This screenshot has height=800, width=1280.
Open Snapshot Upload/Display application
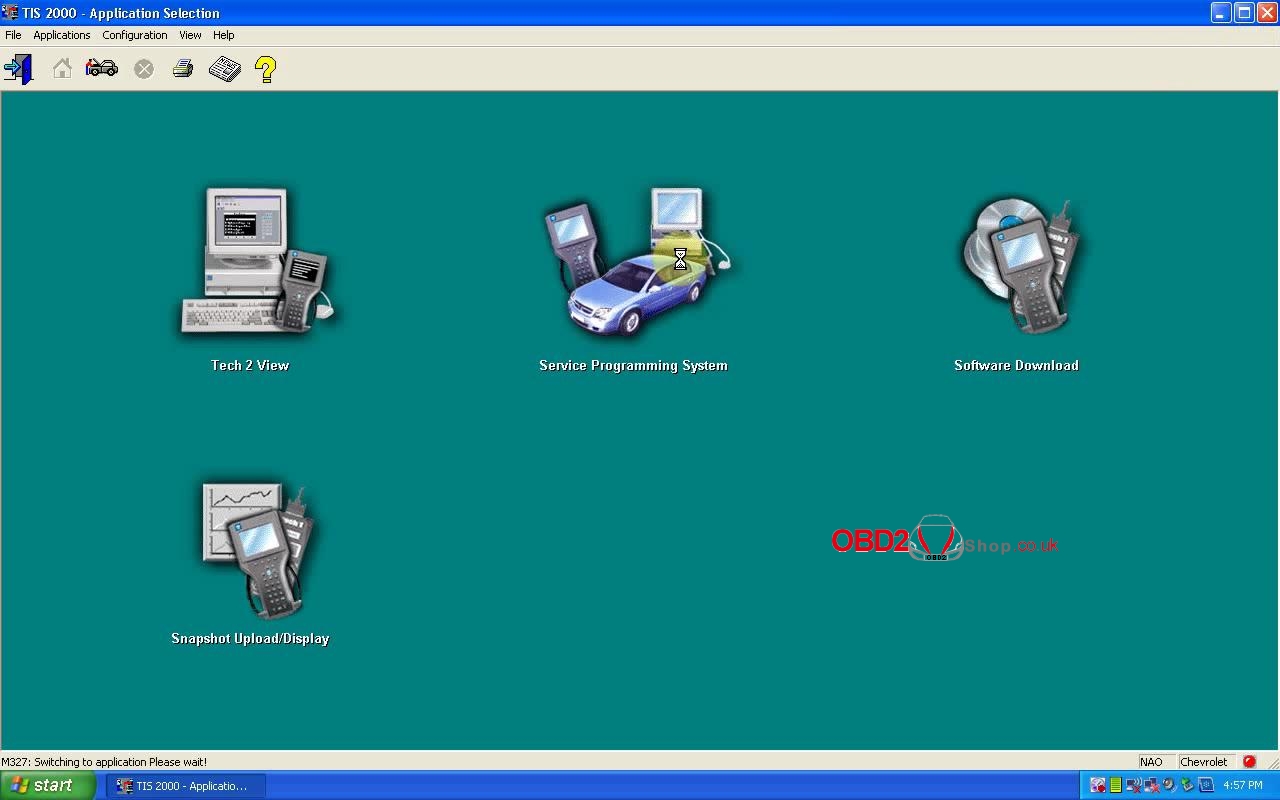point(251,550)
